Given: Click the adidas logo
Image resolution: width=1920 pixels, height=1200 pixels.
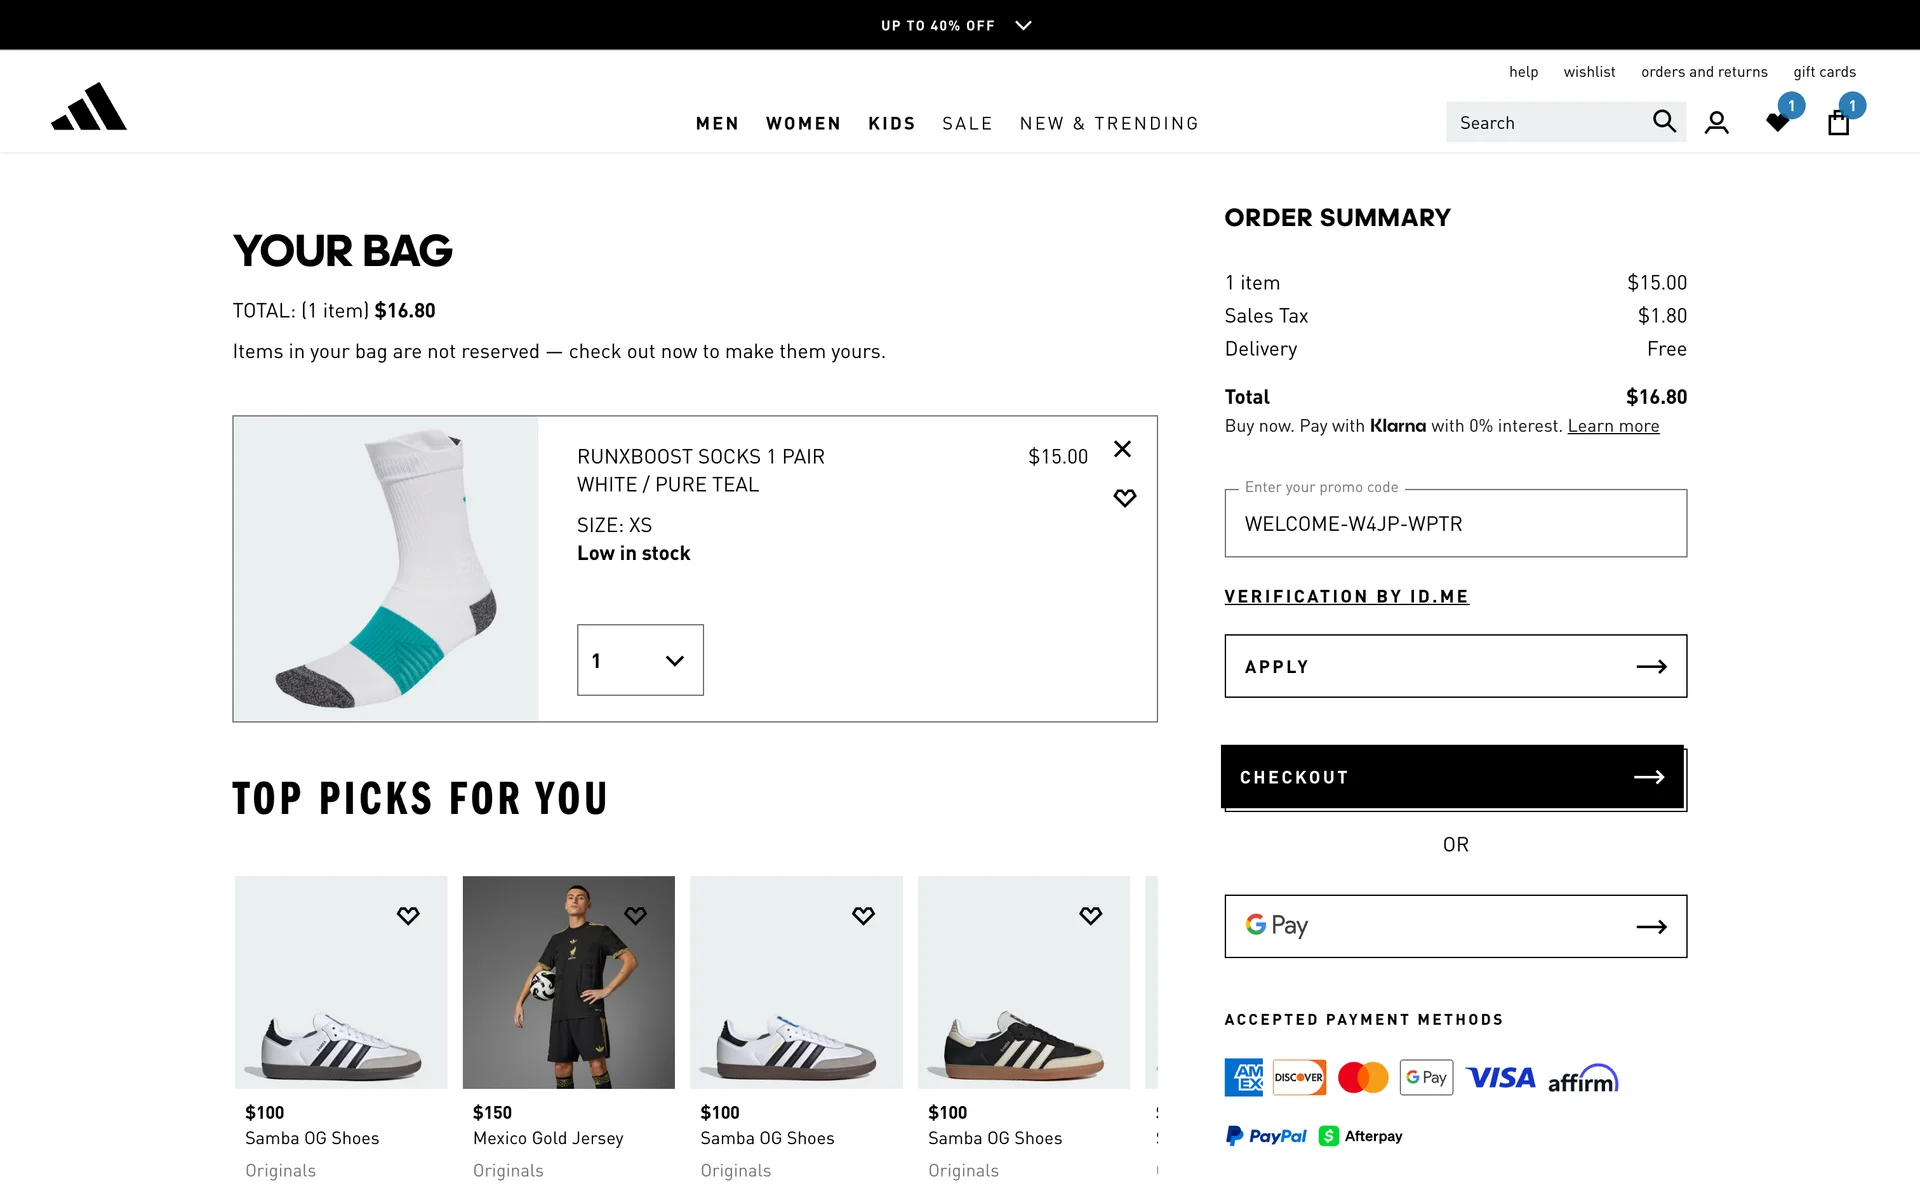Looking at the screenshot, I should click(89, 107).
